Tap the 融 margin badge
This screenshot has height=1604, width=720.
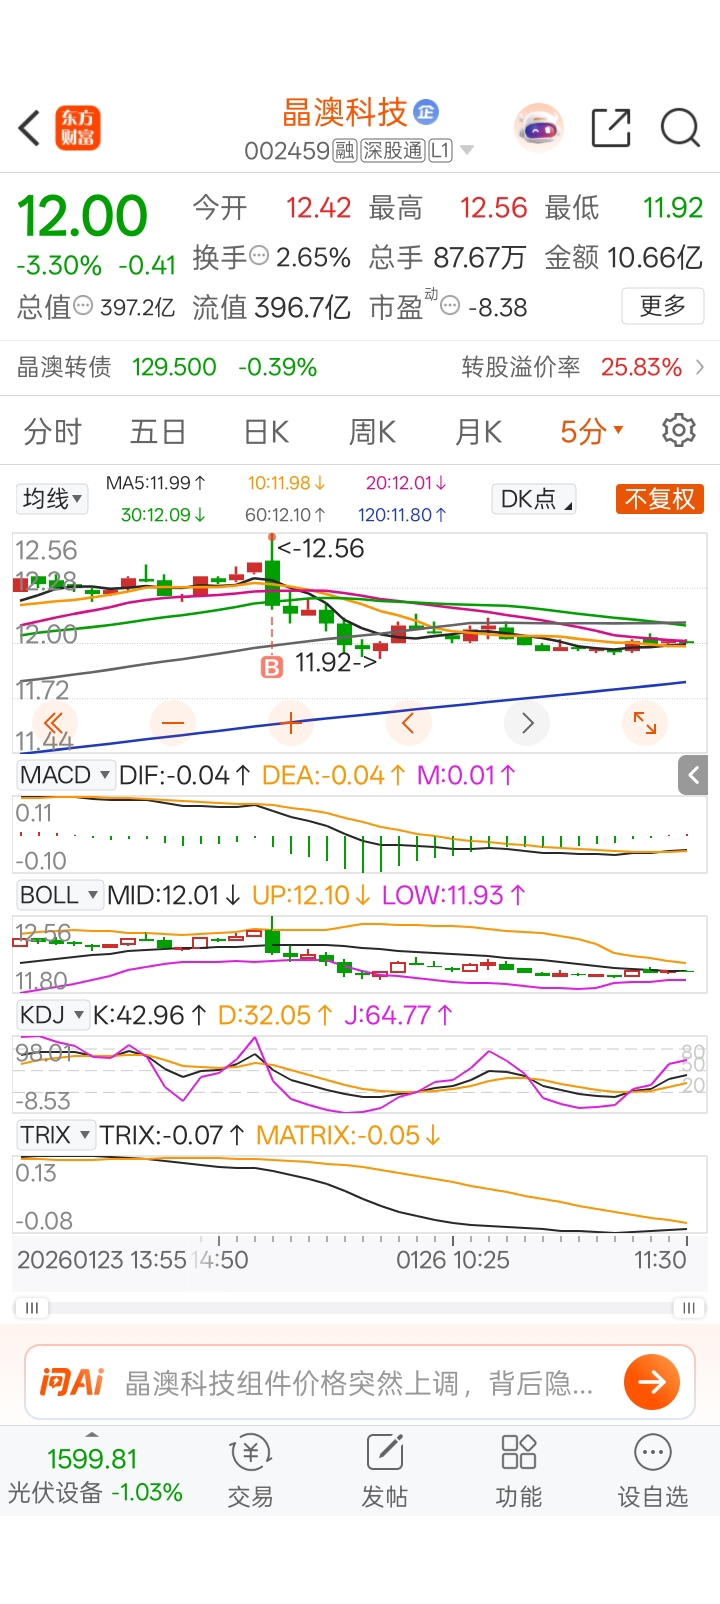pyautogui.click(x=345, y=151)
